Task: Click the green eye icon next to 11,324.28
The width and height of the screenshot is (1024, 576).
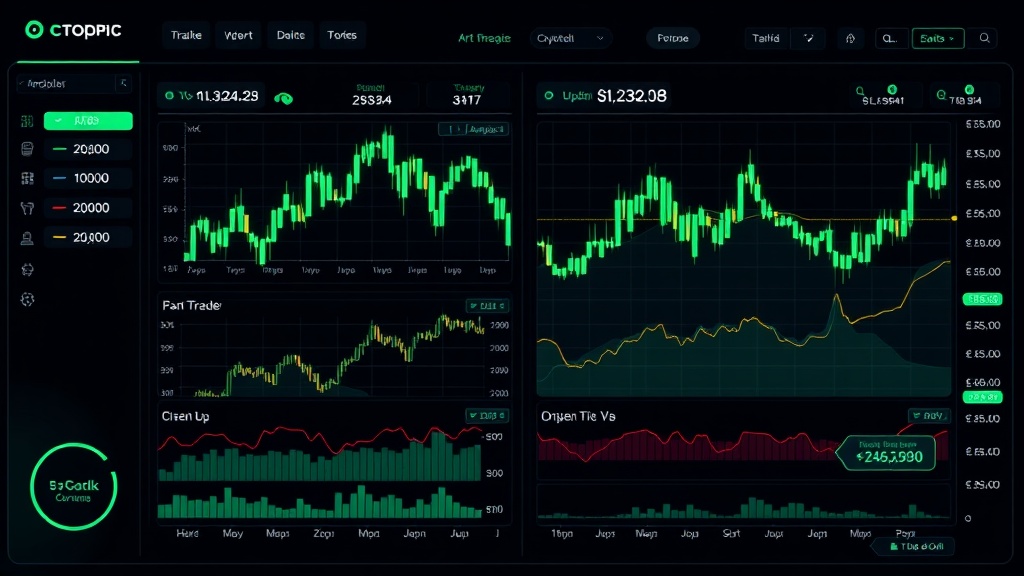Action: pyautogui.click(x=283, y=98)
